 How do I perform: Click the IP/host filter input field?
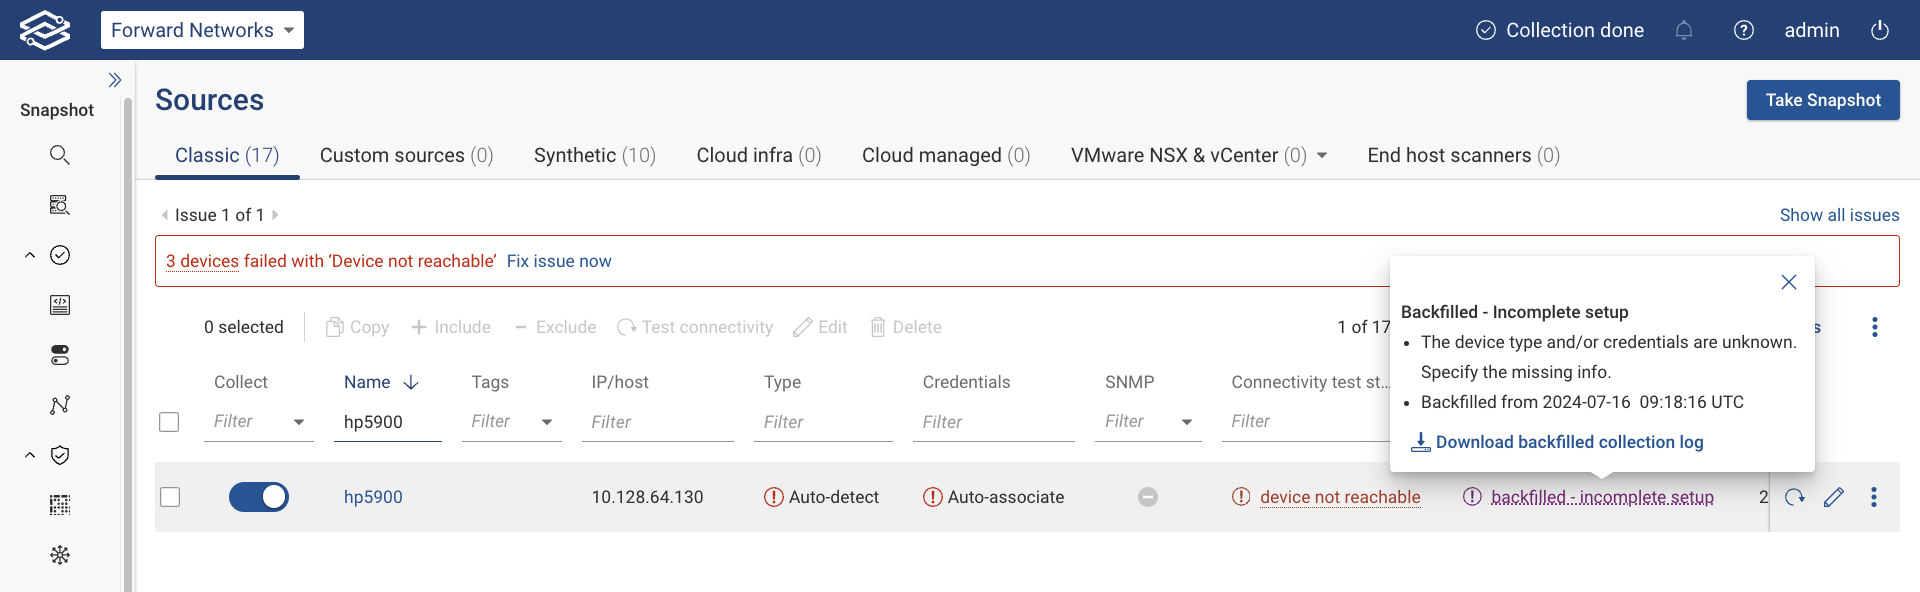click(x=657, y=422)
